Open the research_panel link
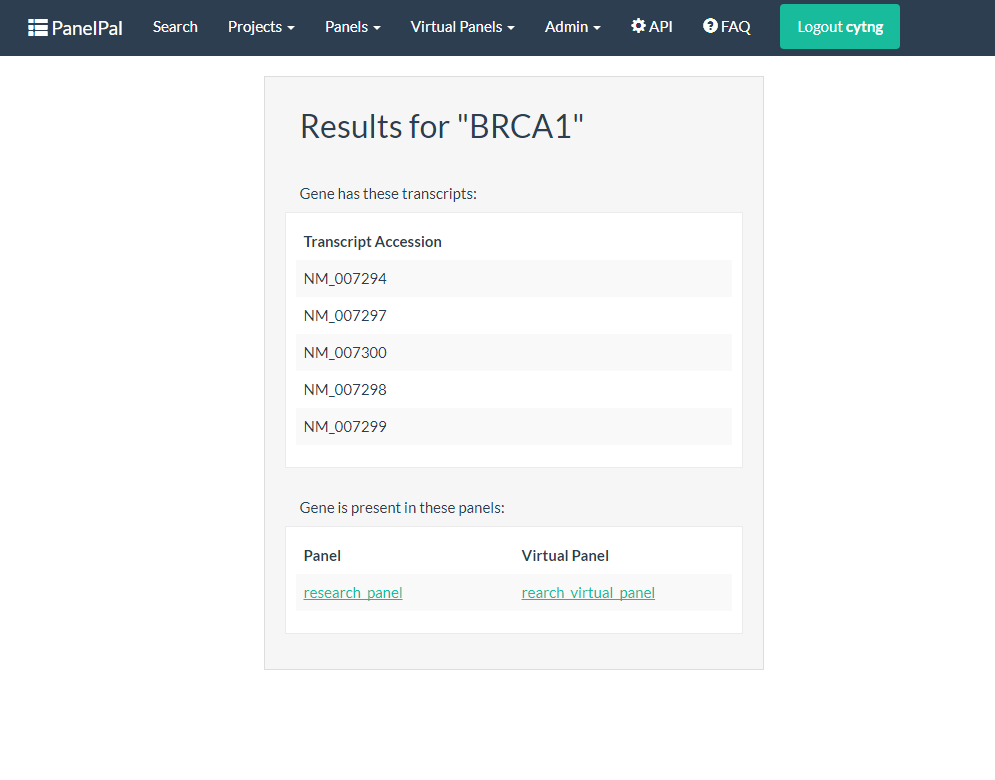This screenshot has width=995, height=780. pos(353,593)
